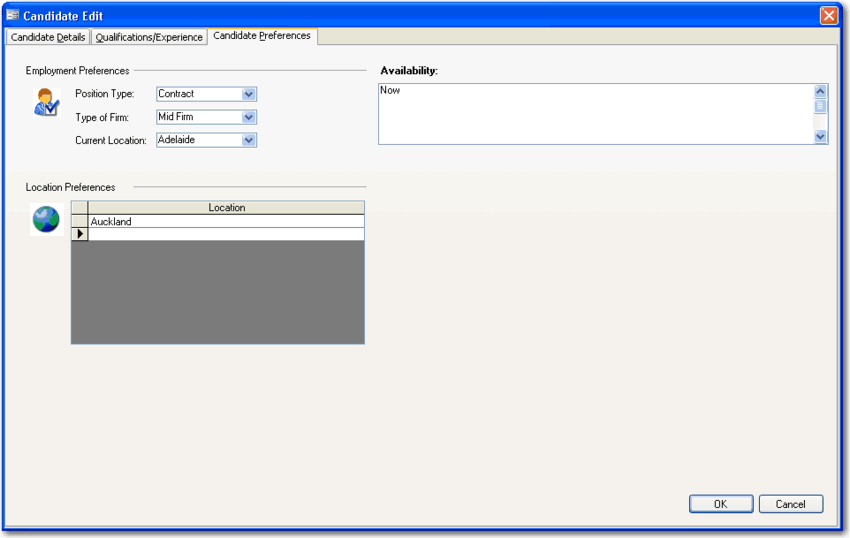Switch to the Candidate Details tab

pyautogui.click(x=48, y=37)
